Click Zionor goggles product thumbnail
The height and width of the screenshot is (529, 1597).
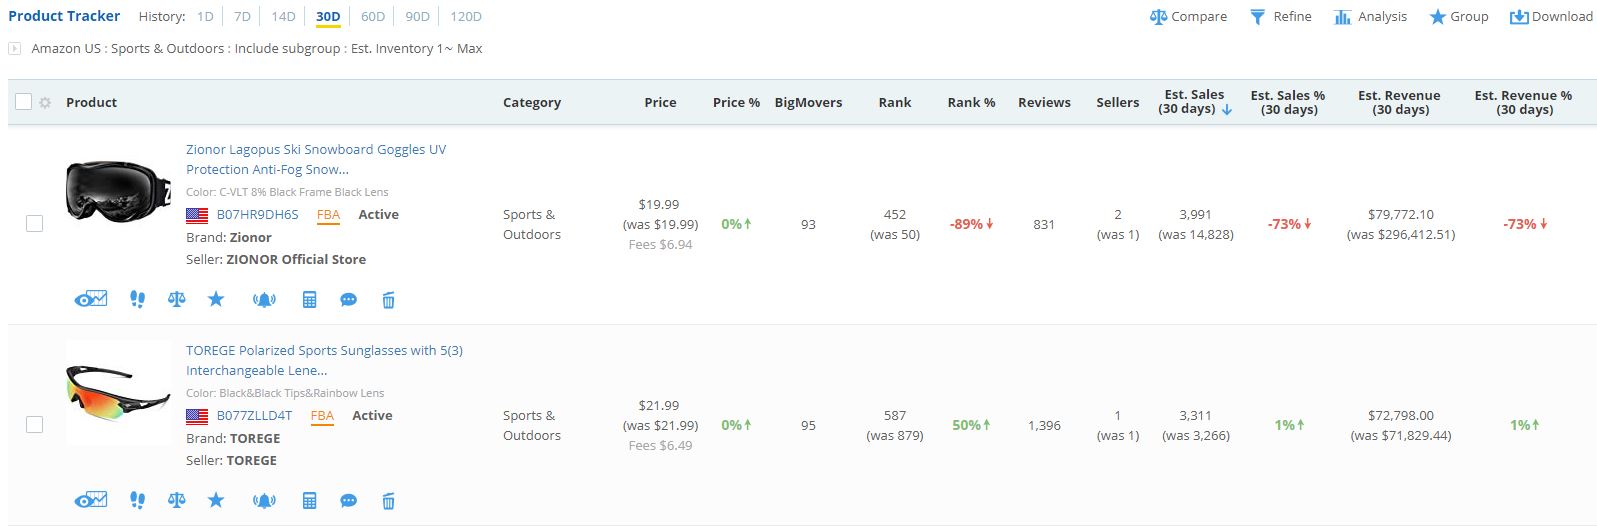click(119, 192)
